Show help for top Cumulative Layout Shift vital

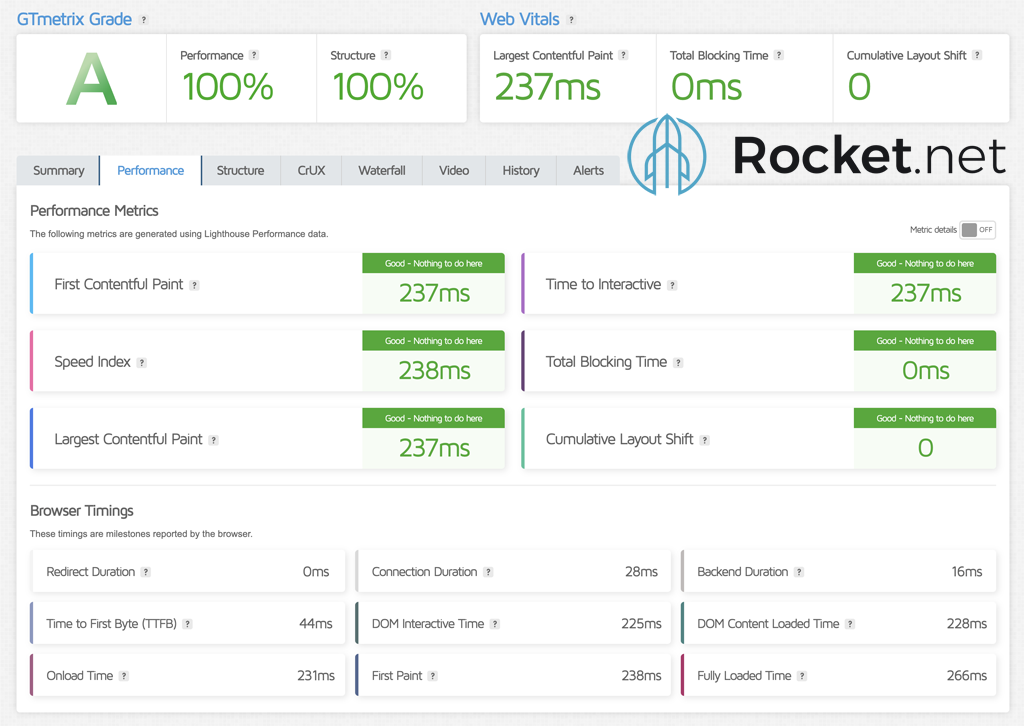click(977, 55)
